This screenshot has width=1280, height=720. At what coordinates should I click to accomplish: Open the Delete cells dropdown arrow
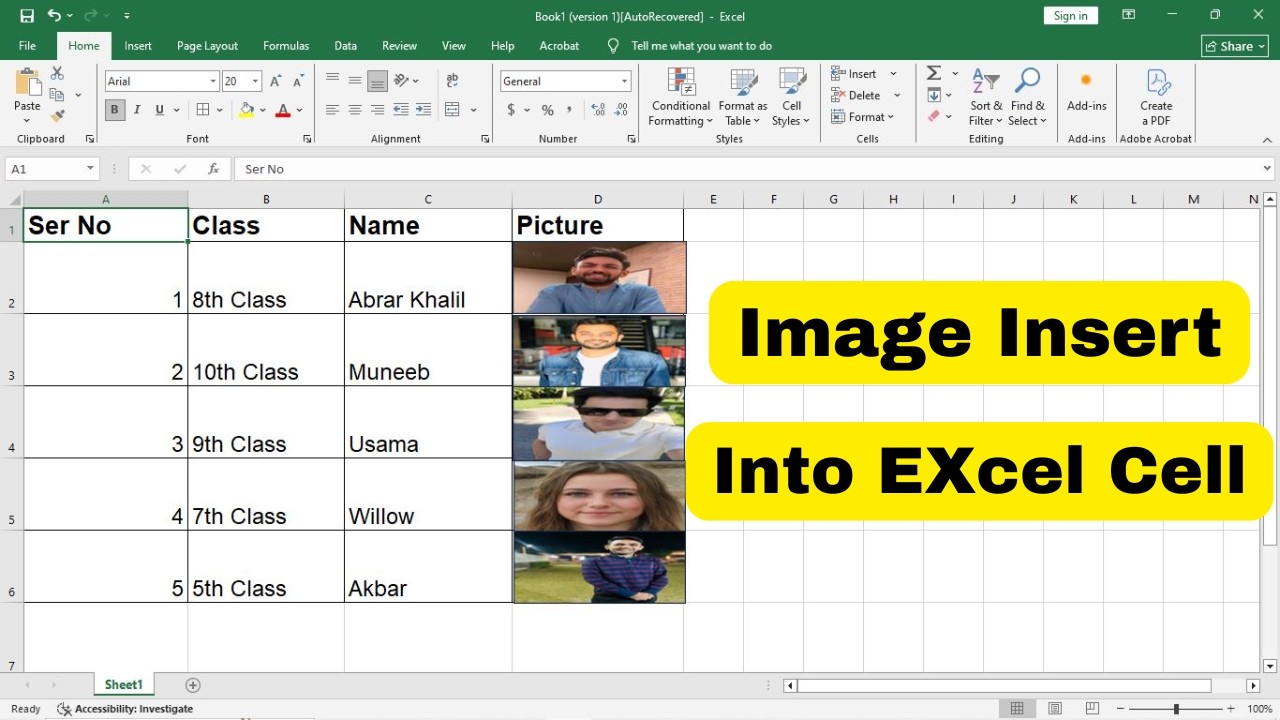click(897, 95)
